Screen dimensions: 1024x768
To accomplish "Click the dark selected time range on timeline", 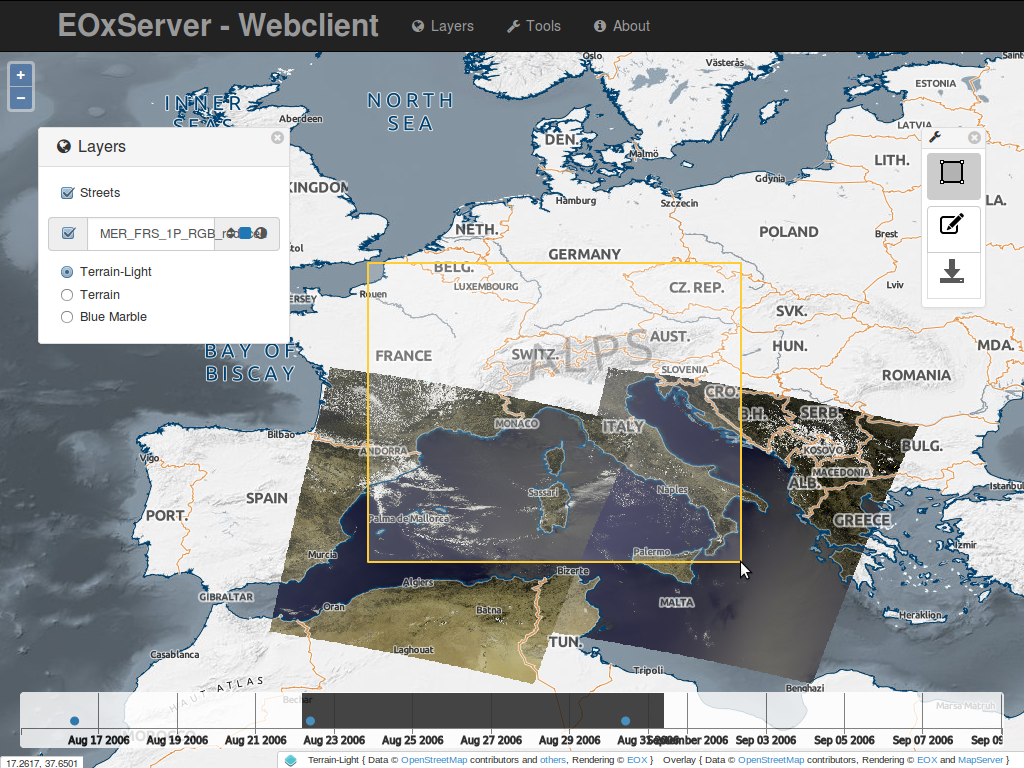I will pyautogui.click(x=483, y=711).
